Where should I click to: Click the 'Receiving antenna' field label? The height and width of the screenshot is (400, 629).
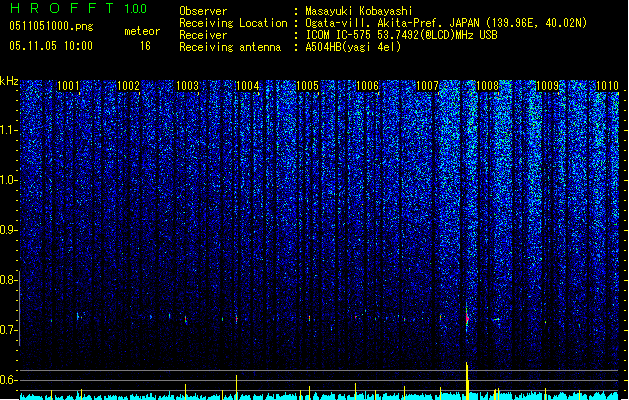[230, 47]
